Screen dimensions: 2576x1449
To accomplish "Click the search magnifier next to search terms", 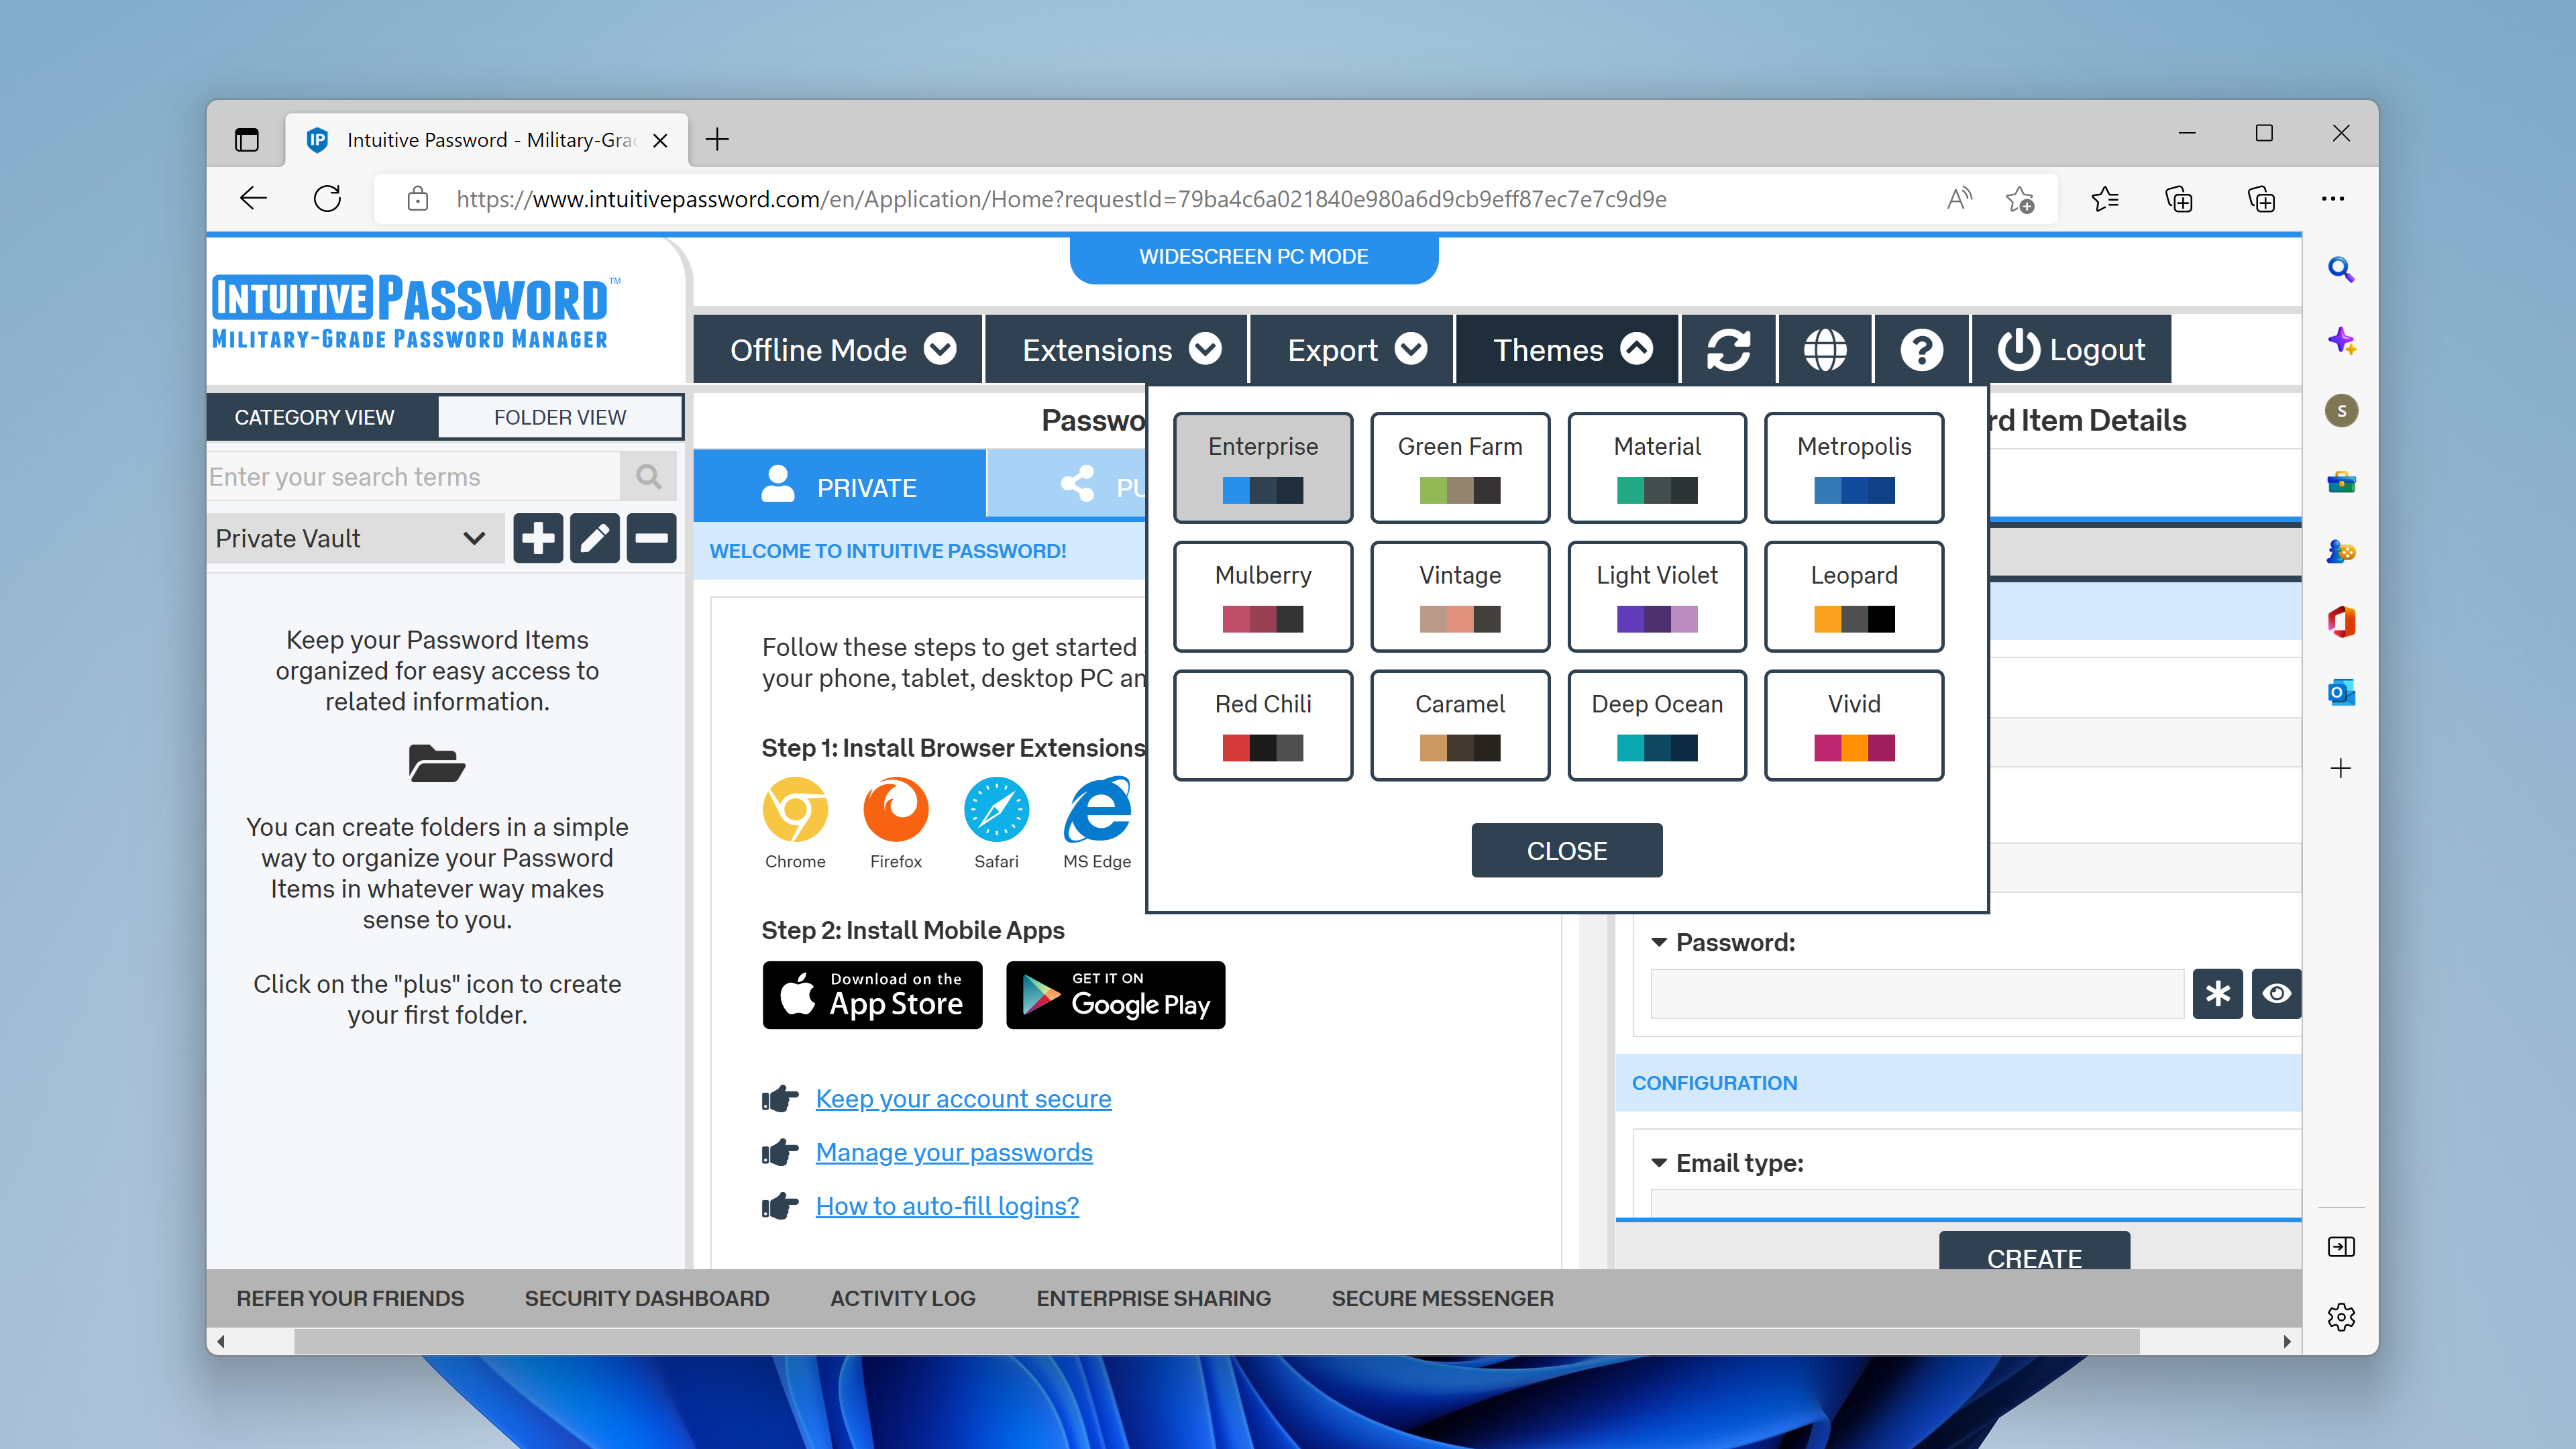I will [648, 476].
